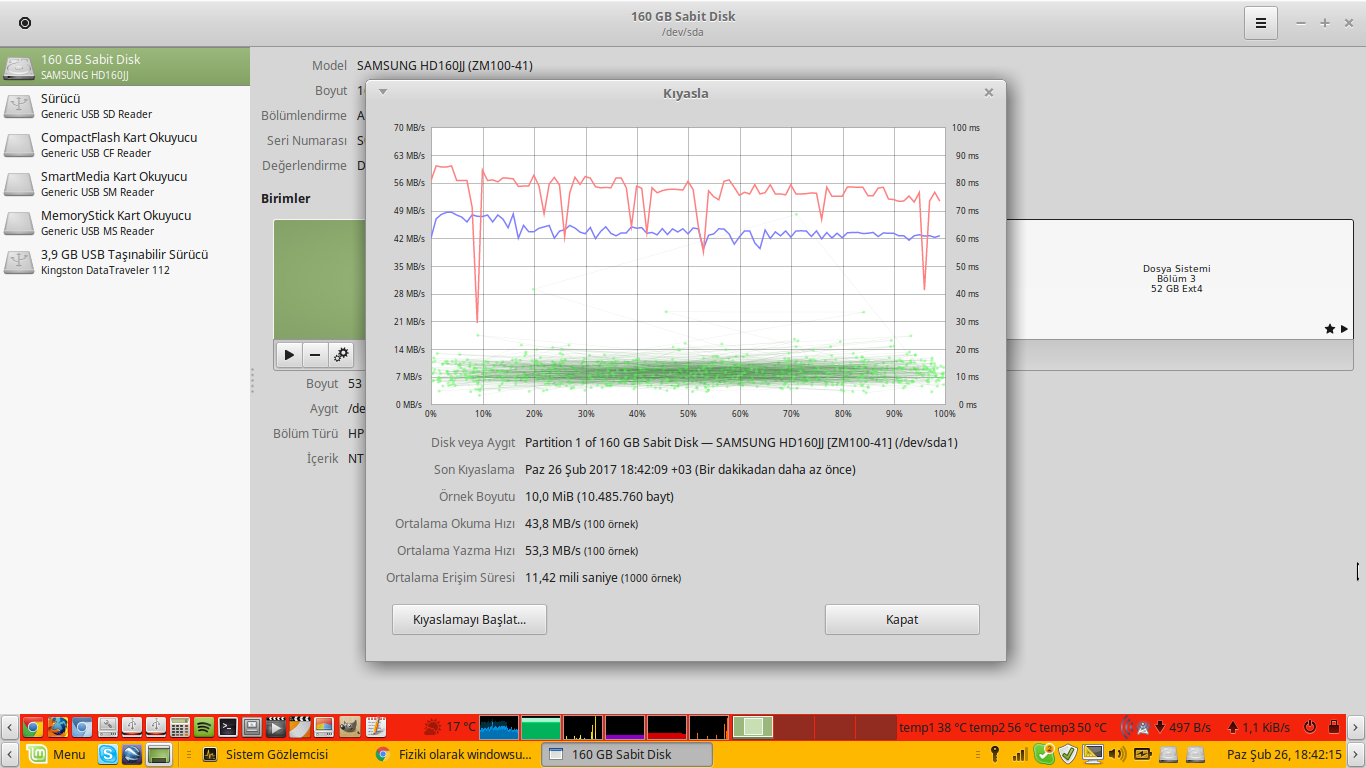This screenshot has width=1366, height=768.
Task: Open the network signal strength tray icon
Action: [1019, 754]
